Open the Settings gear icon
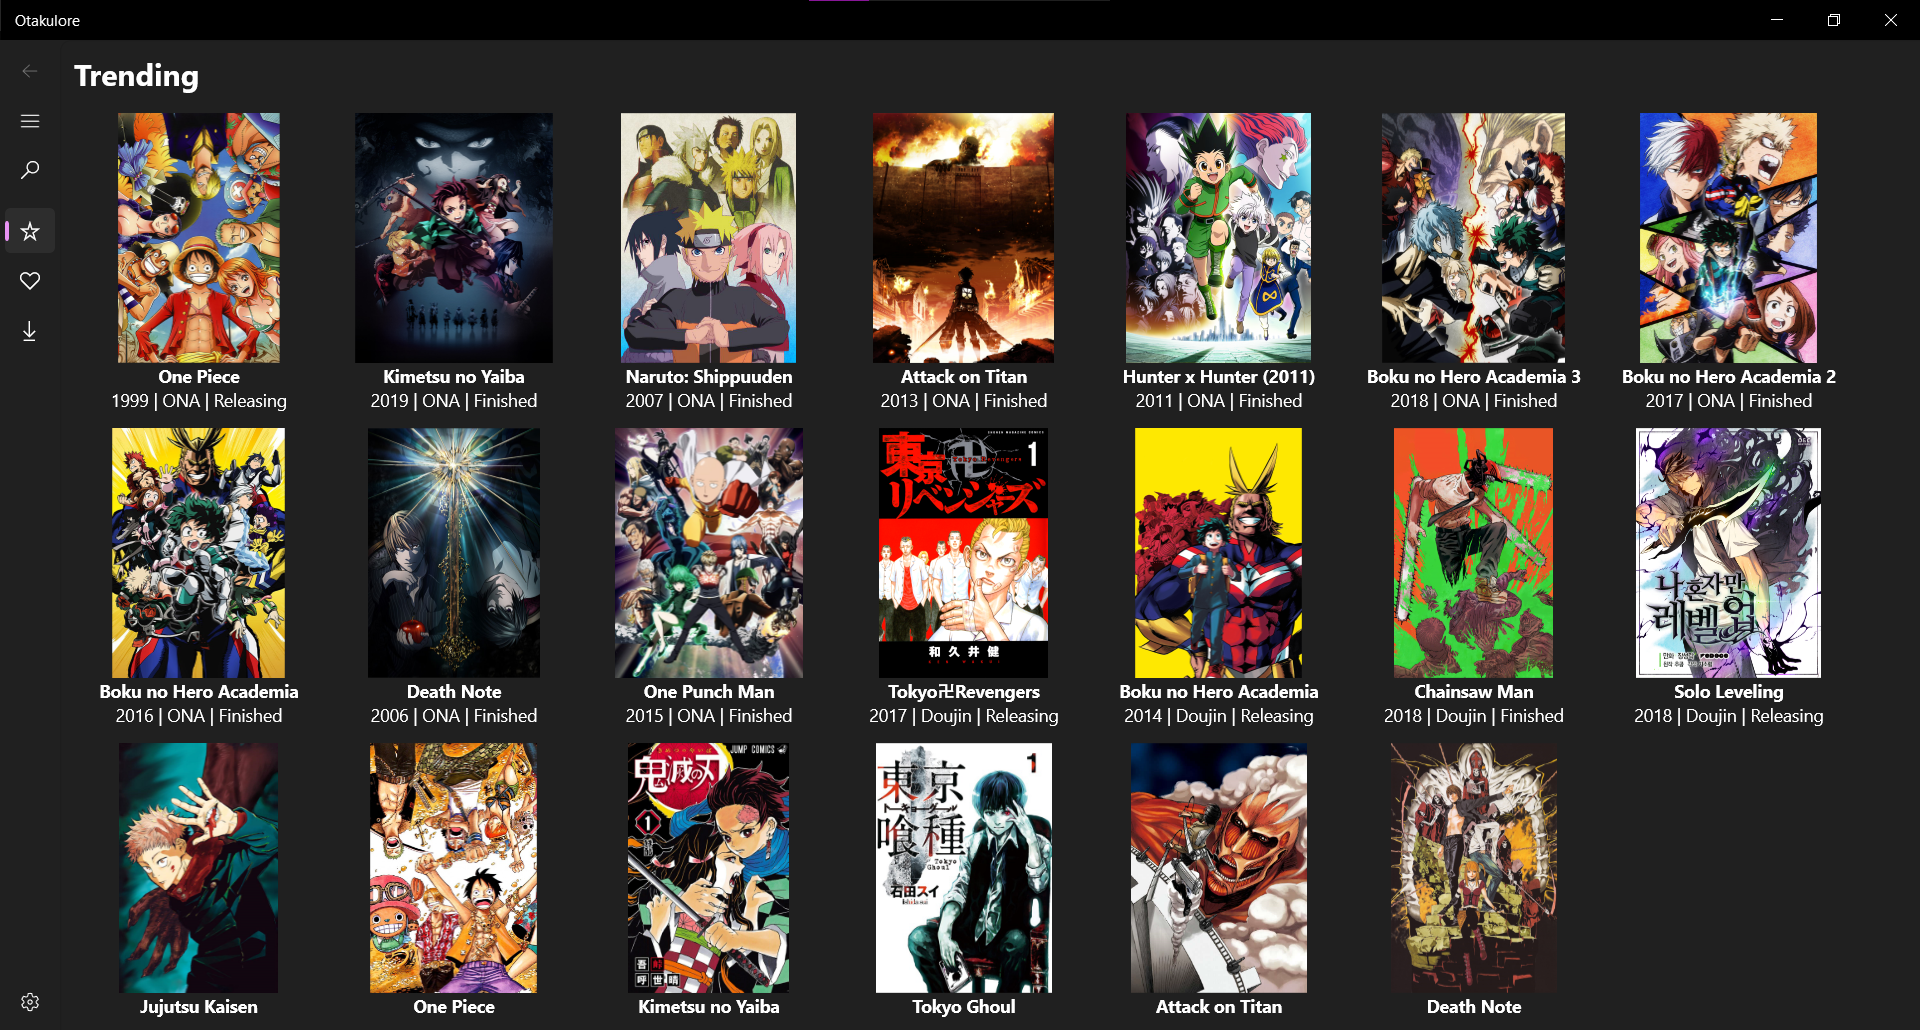1920x1030 pixels. pyautogui.click(x=30, y=1002)
